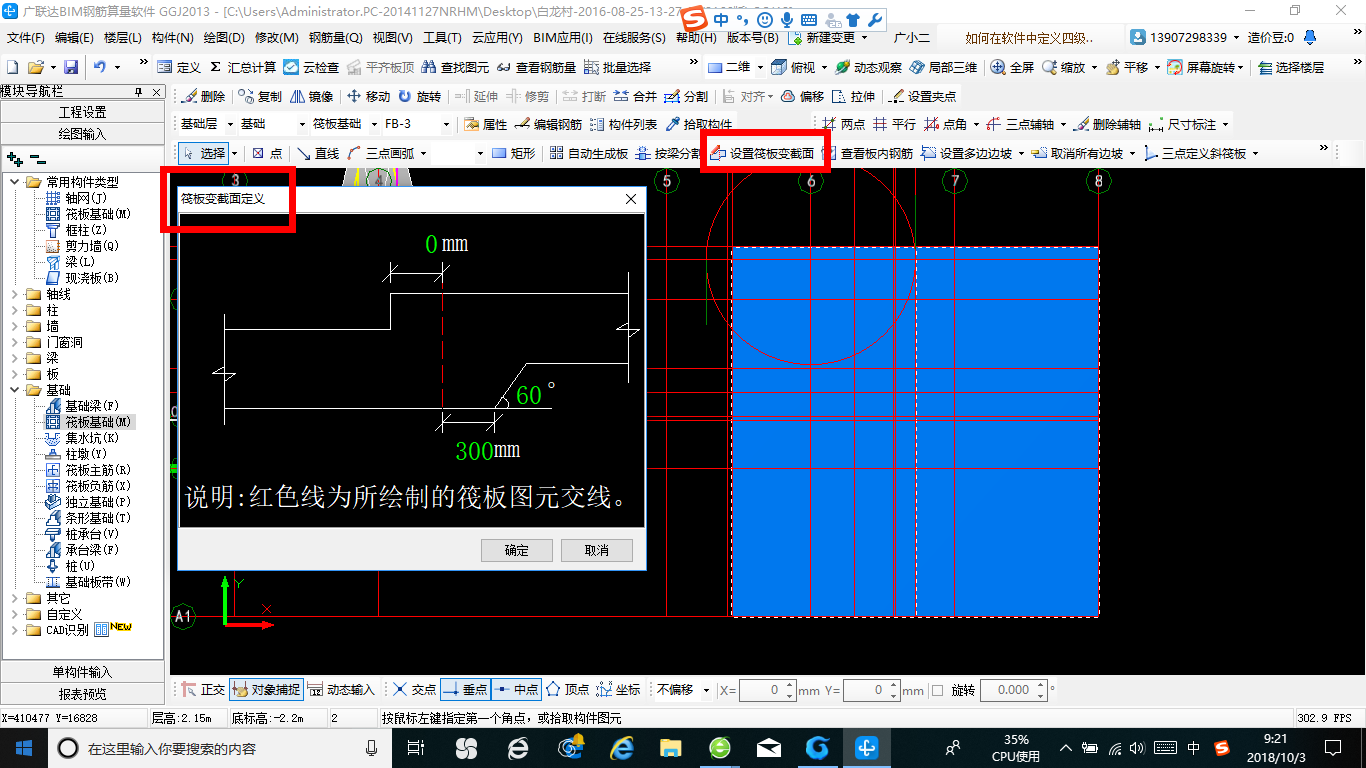The image size is (1366, 768).
Task: Click 编辑钢筋 edit rebar
Action: 549,125
